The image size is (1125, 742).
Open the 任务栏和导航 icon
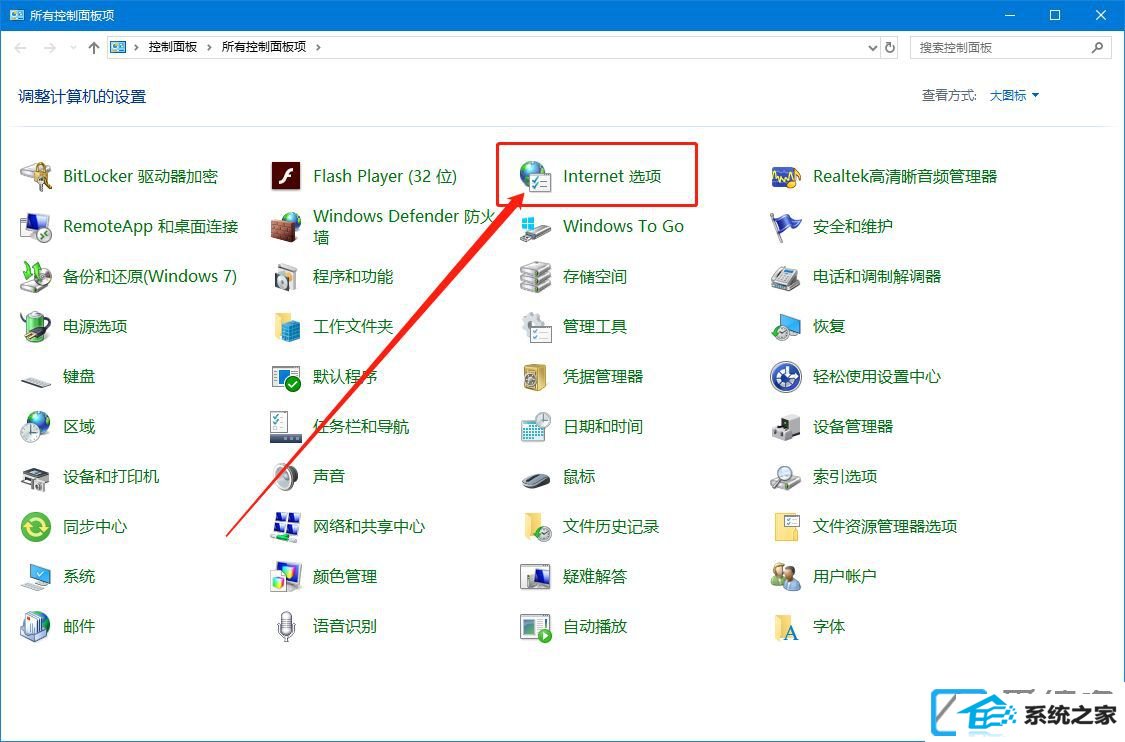tap(286, 427)
